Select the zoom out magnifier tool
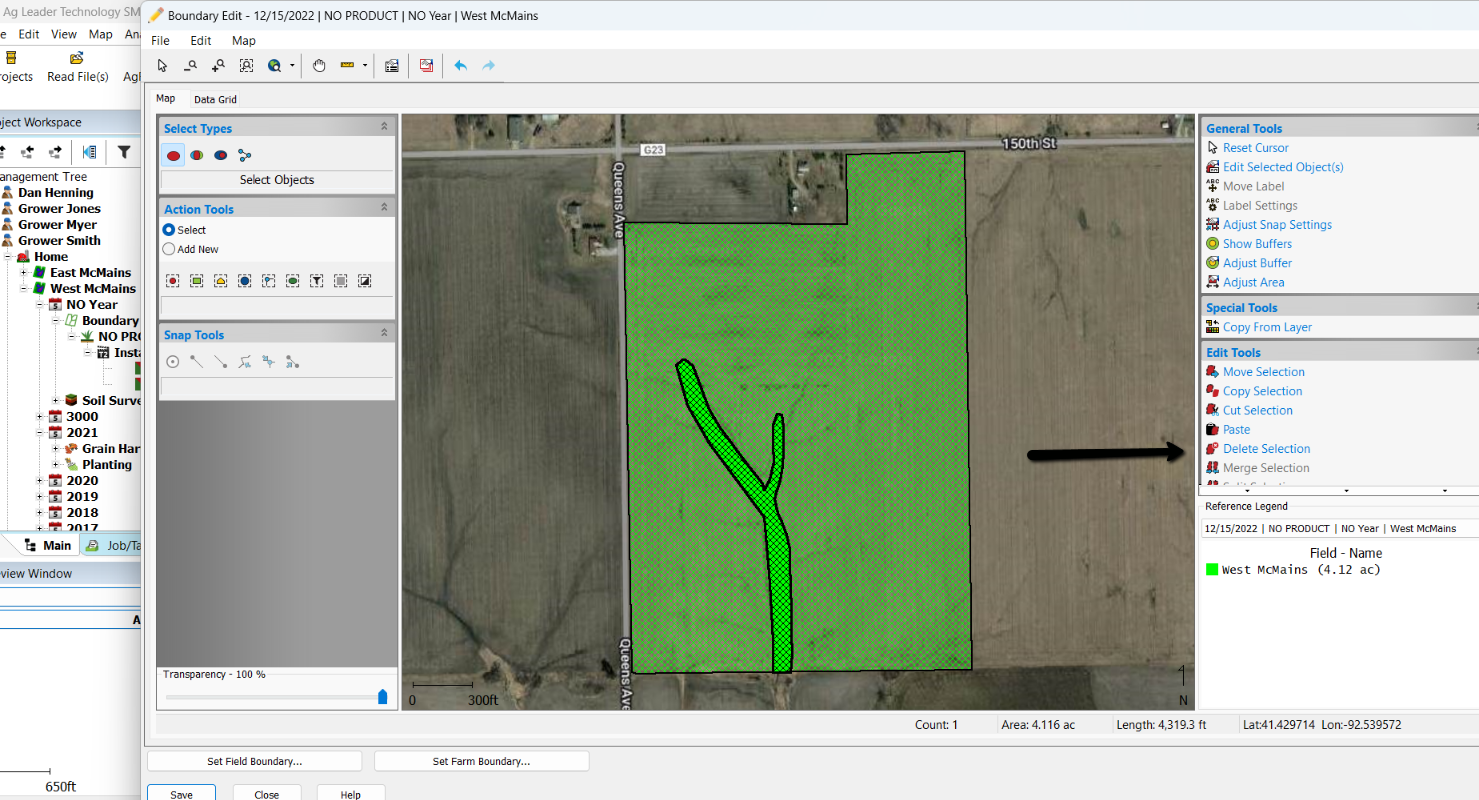The height and width of the screenshot is (800, 1479). tap(190, 66)
